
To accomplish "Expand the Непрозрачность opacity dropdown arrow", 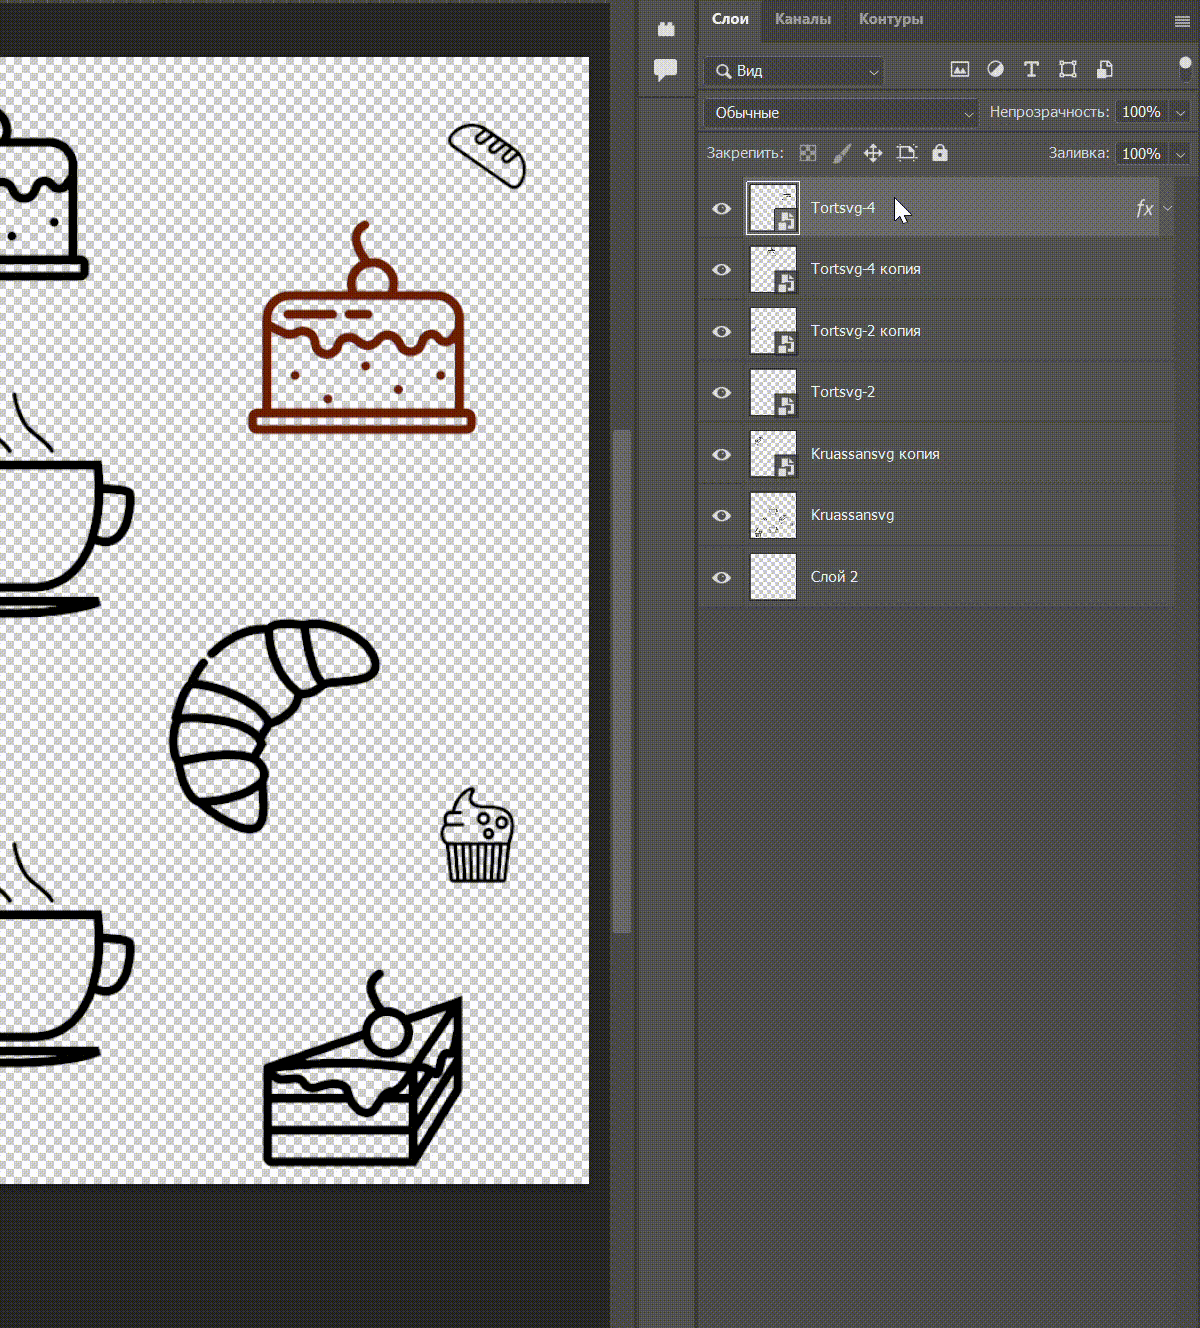I will click(1180, 113).
